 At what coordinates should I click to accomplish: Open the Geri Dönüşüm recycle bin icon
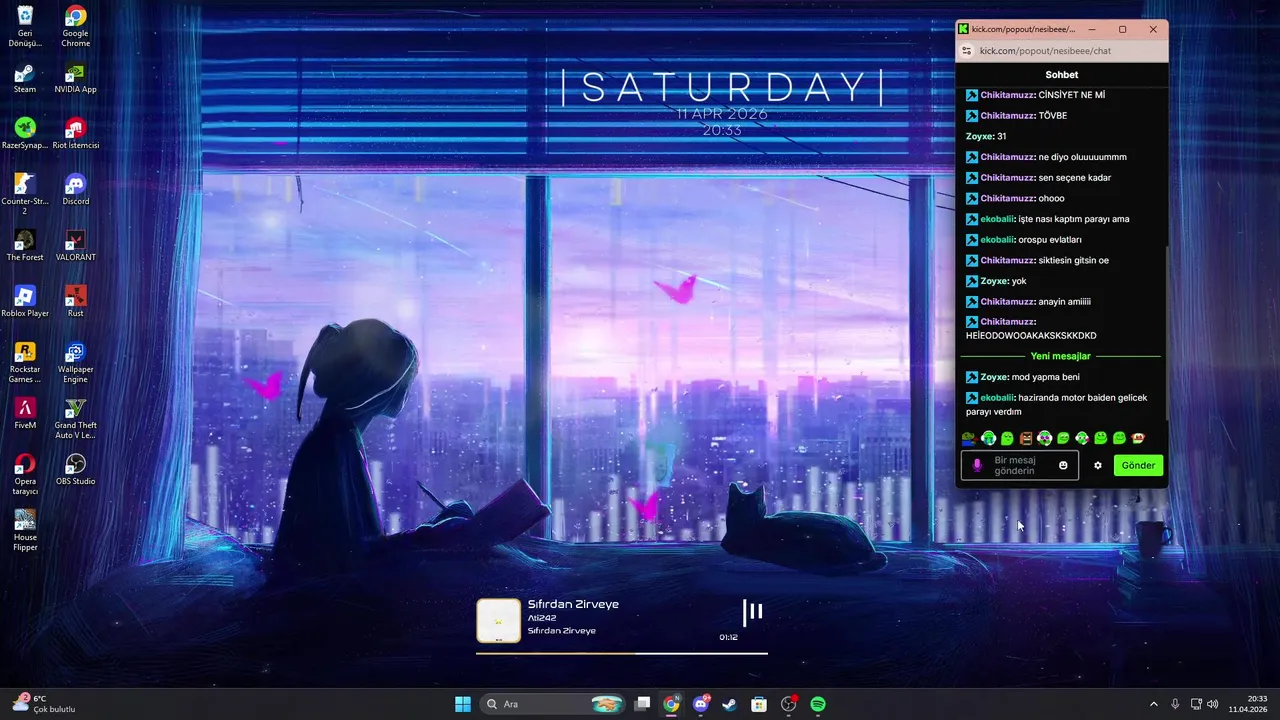click(x=25, y=26)
